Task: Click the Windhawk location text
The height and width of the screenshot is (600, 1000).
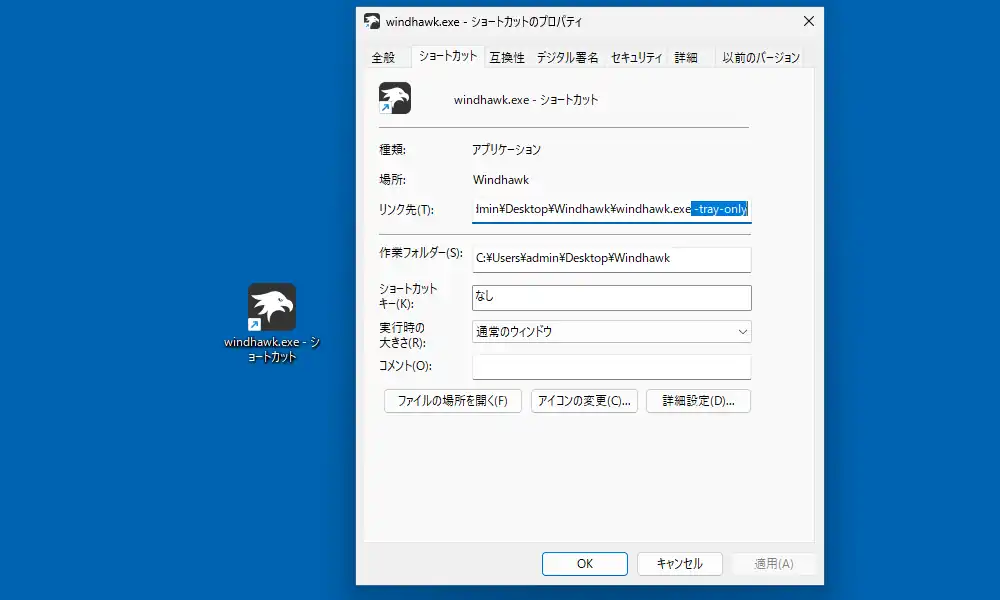Action: coord(501,180)
